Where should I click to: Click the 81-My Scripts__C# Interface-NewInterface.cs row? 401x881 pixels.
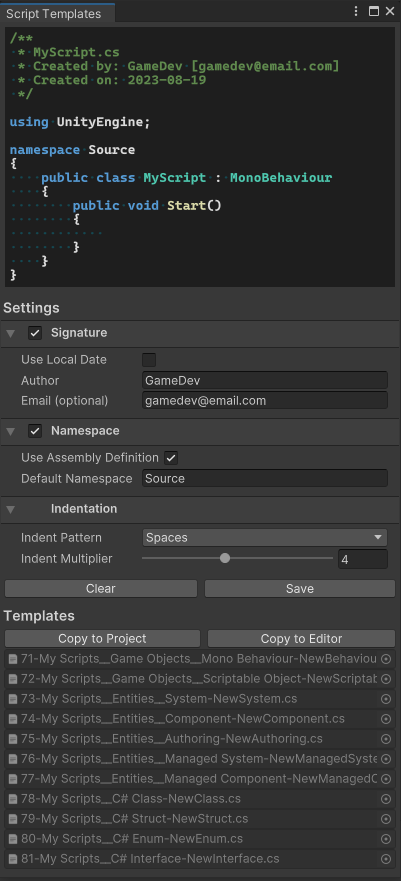[x=199, y=859]
